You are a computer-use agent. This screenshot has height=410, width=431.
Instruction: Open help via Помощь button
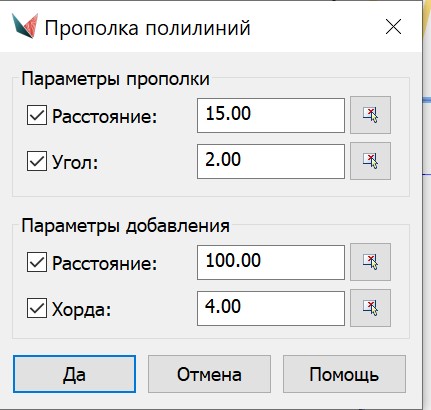[x=344, y=374]
